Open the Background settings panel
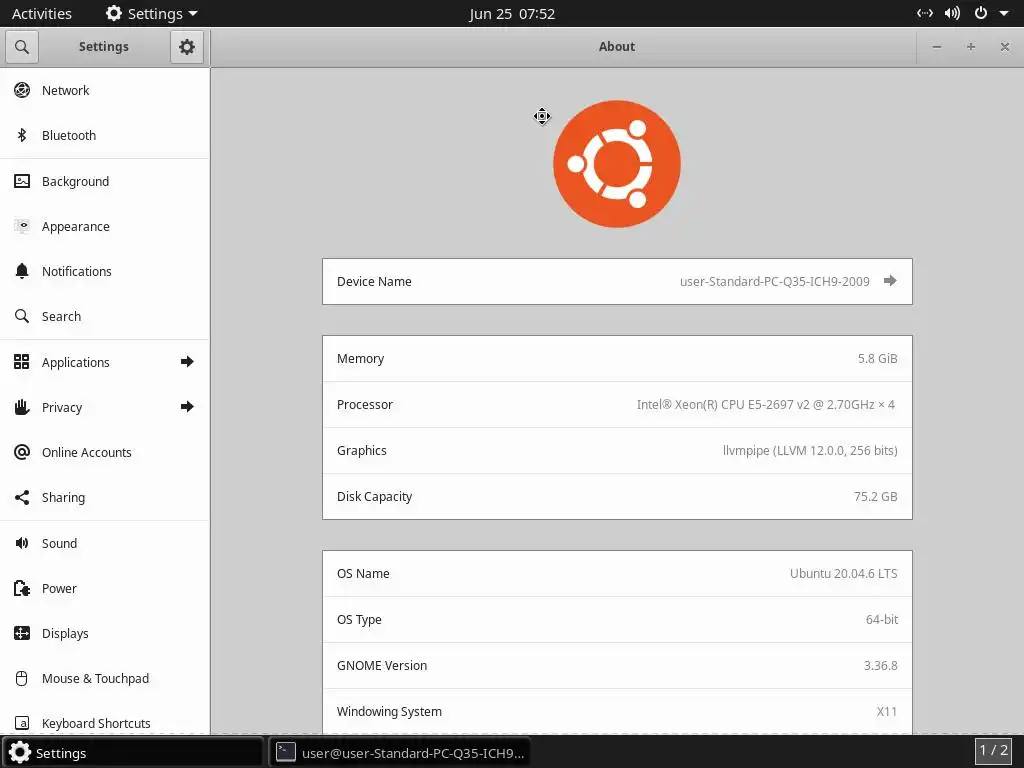 pos(105,181)
